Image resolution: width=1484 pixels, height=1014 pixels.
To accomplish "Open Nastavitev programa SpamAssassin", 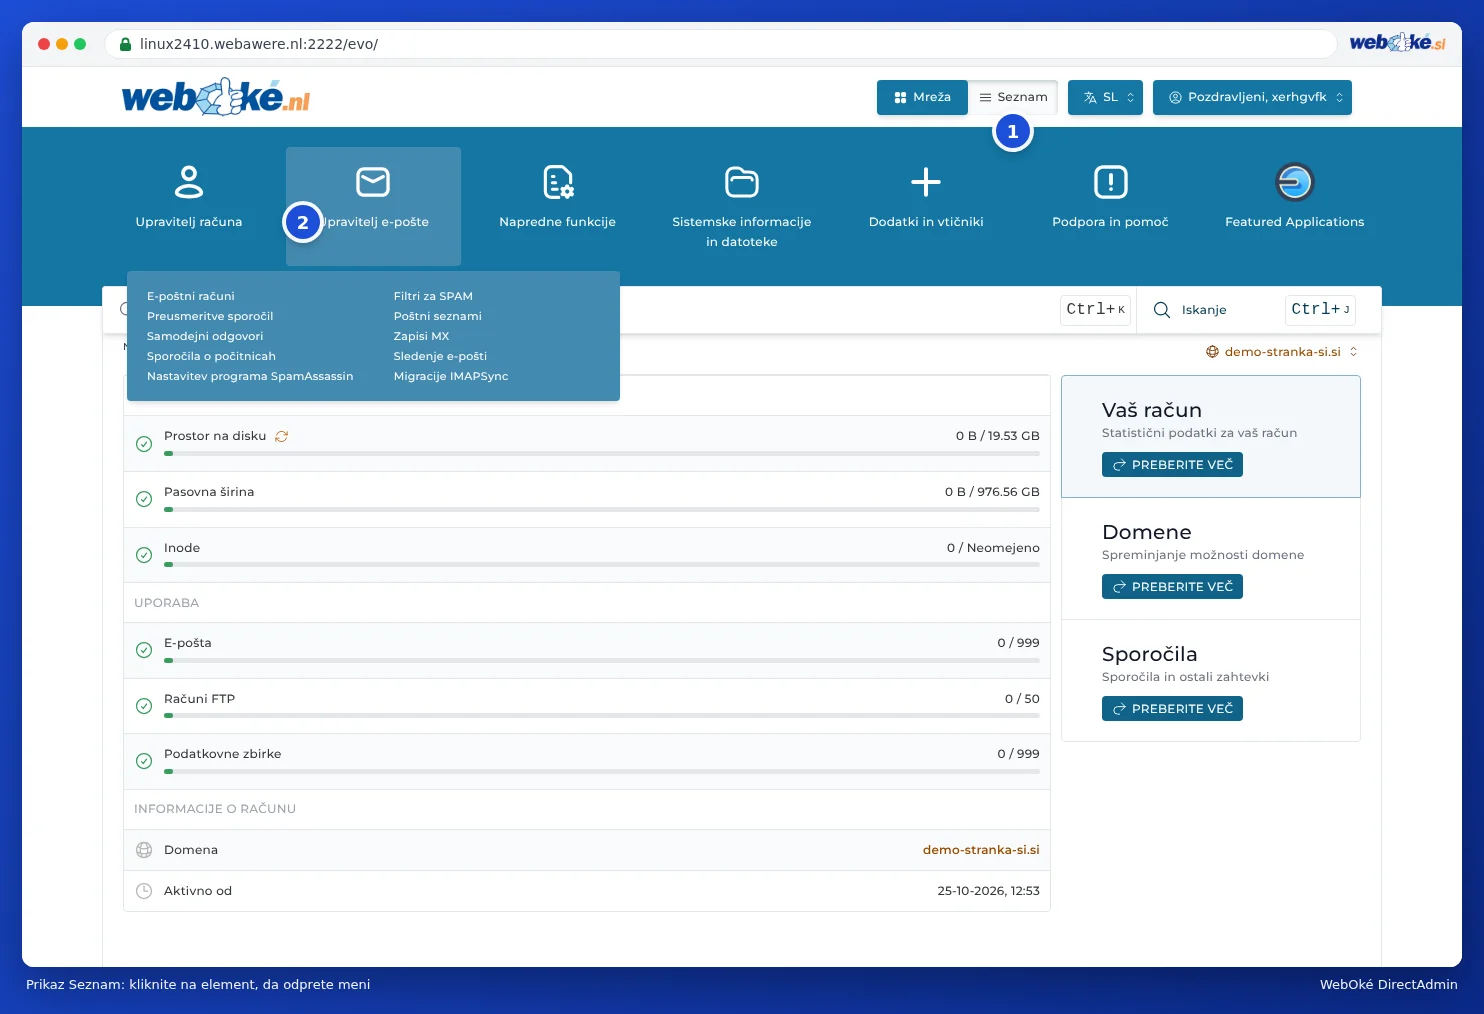I will [250, 376].
